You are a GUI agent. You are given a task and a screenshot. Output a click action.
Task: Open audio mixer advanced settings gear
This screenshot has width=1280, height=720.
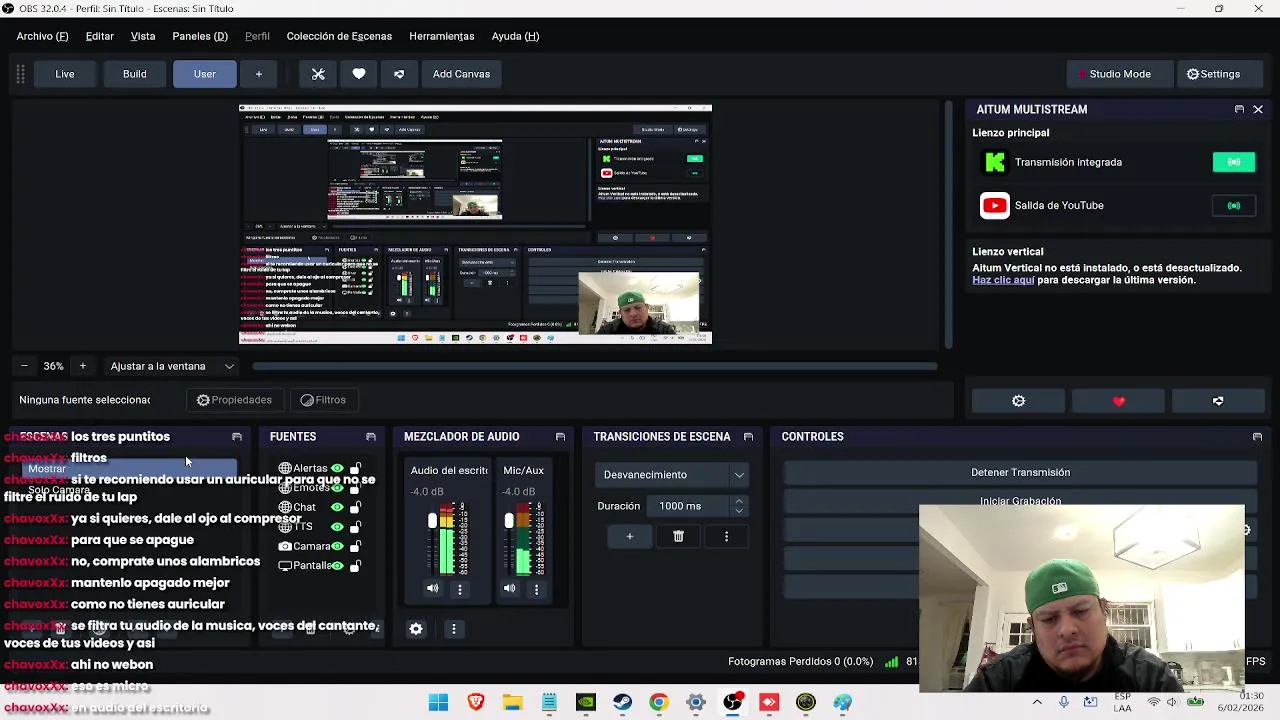click(416, 629)
